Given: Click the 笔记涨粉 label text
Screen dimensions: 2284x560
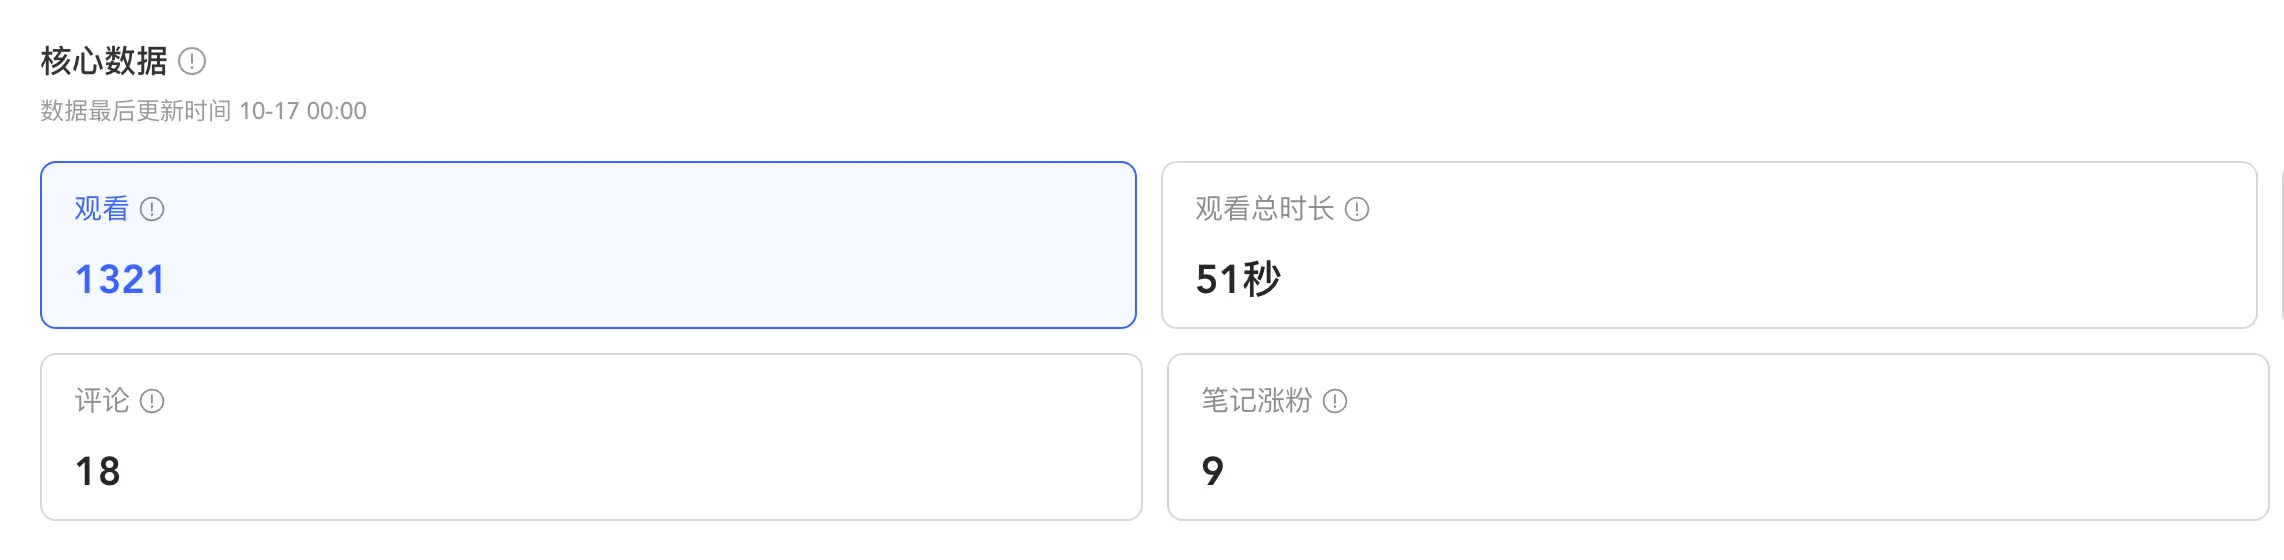Looking at the screenshot, I should tap(1257, 401).
